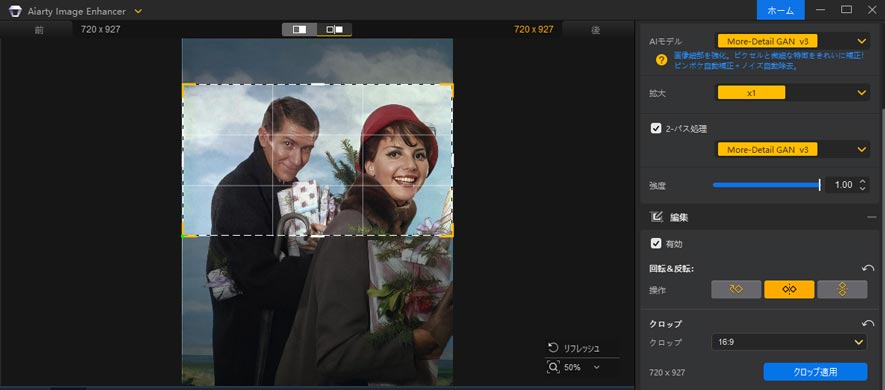Click the ホーム button
The width and height of the screenshot is (885, 390).
tap(781, 10)
